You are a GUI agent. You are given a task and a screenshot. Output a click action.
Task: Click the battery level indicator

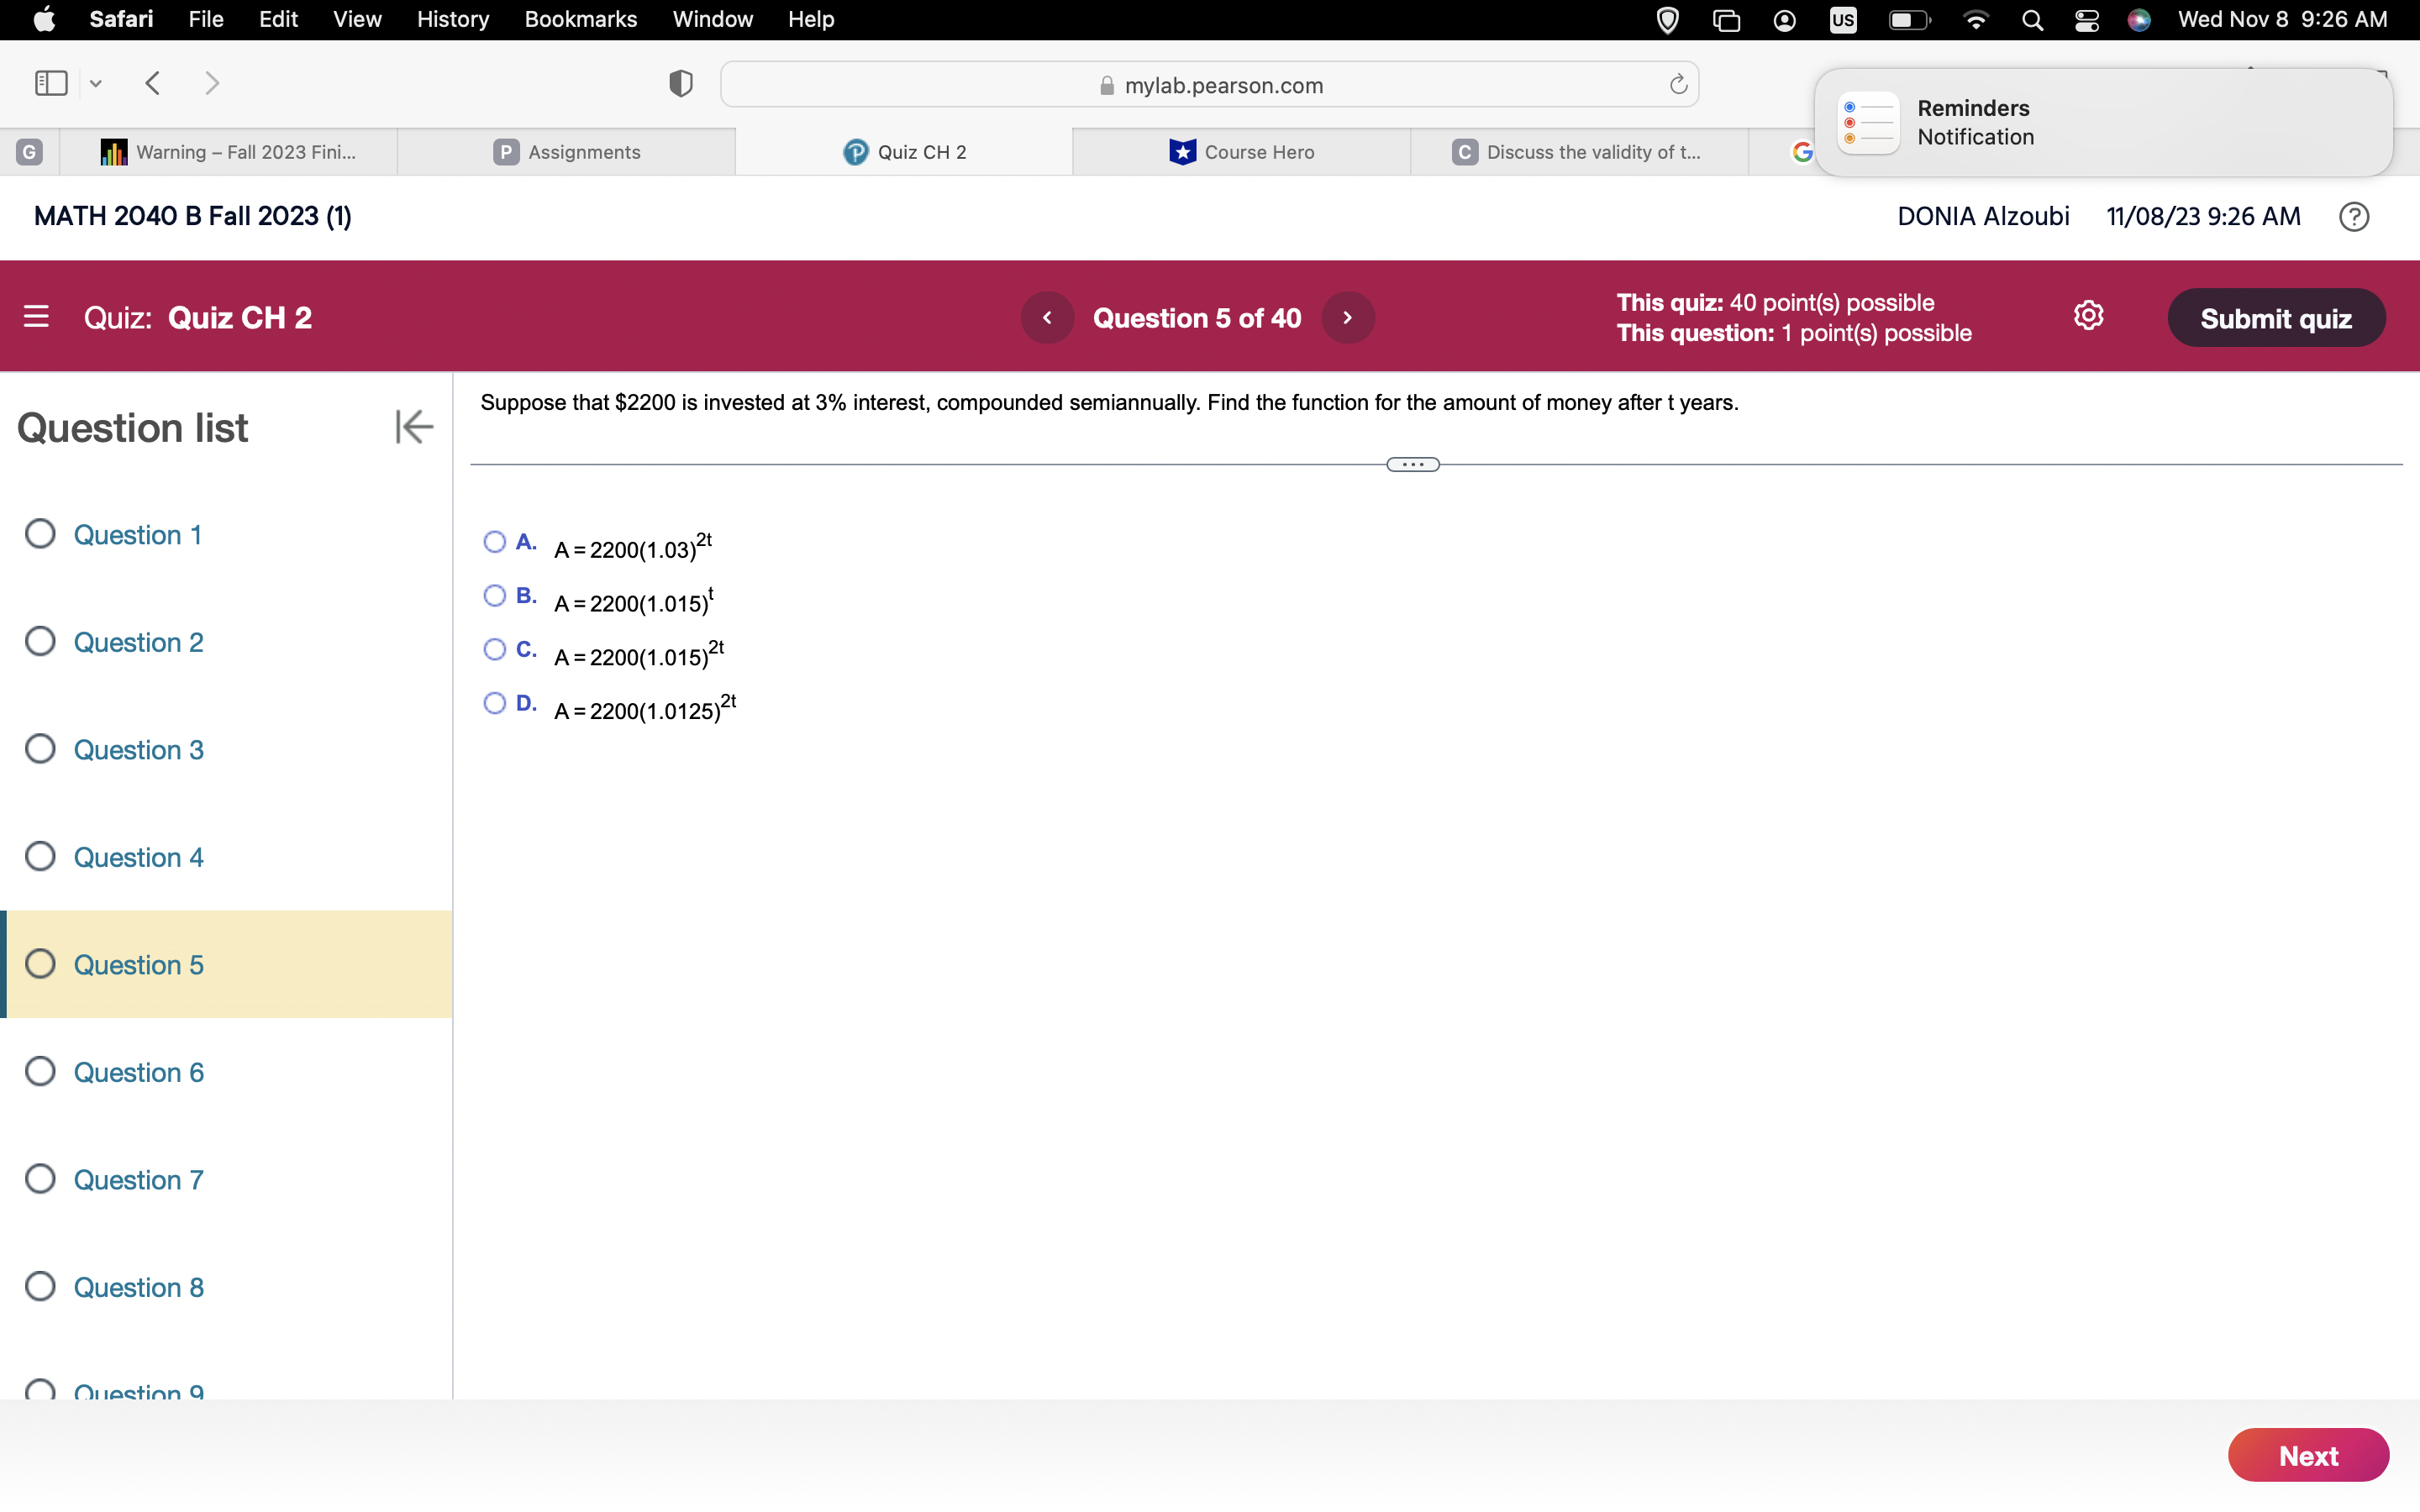1907,19
